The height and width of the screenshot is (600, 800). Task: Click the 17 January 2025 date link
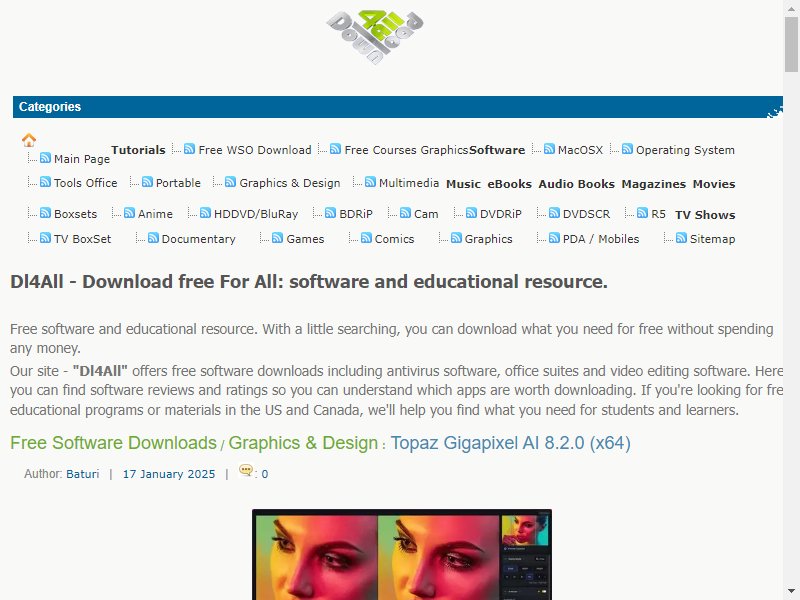pos(169,474)
